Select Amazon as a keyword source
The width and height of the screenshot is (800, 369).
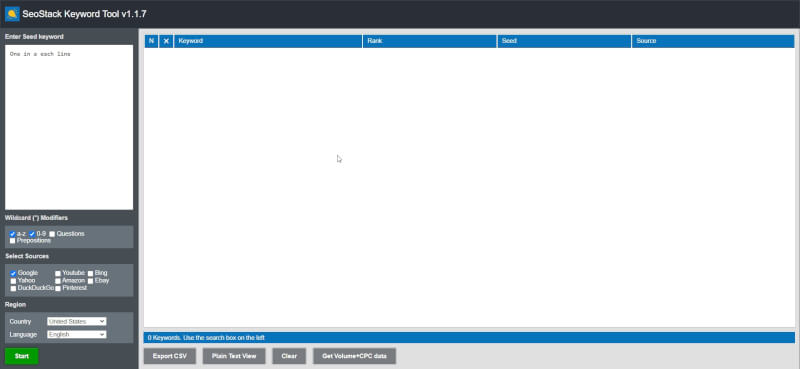click(x=58, y=281)
